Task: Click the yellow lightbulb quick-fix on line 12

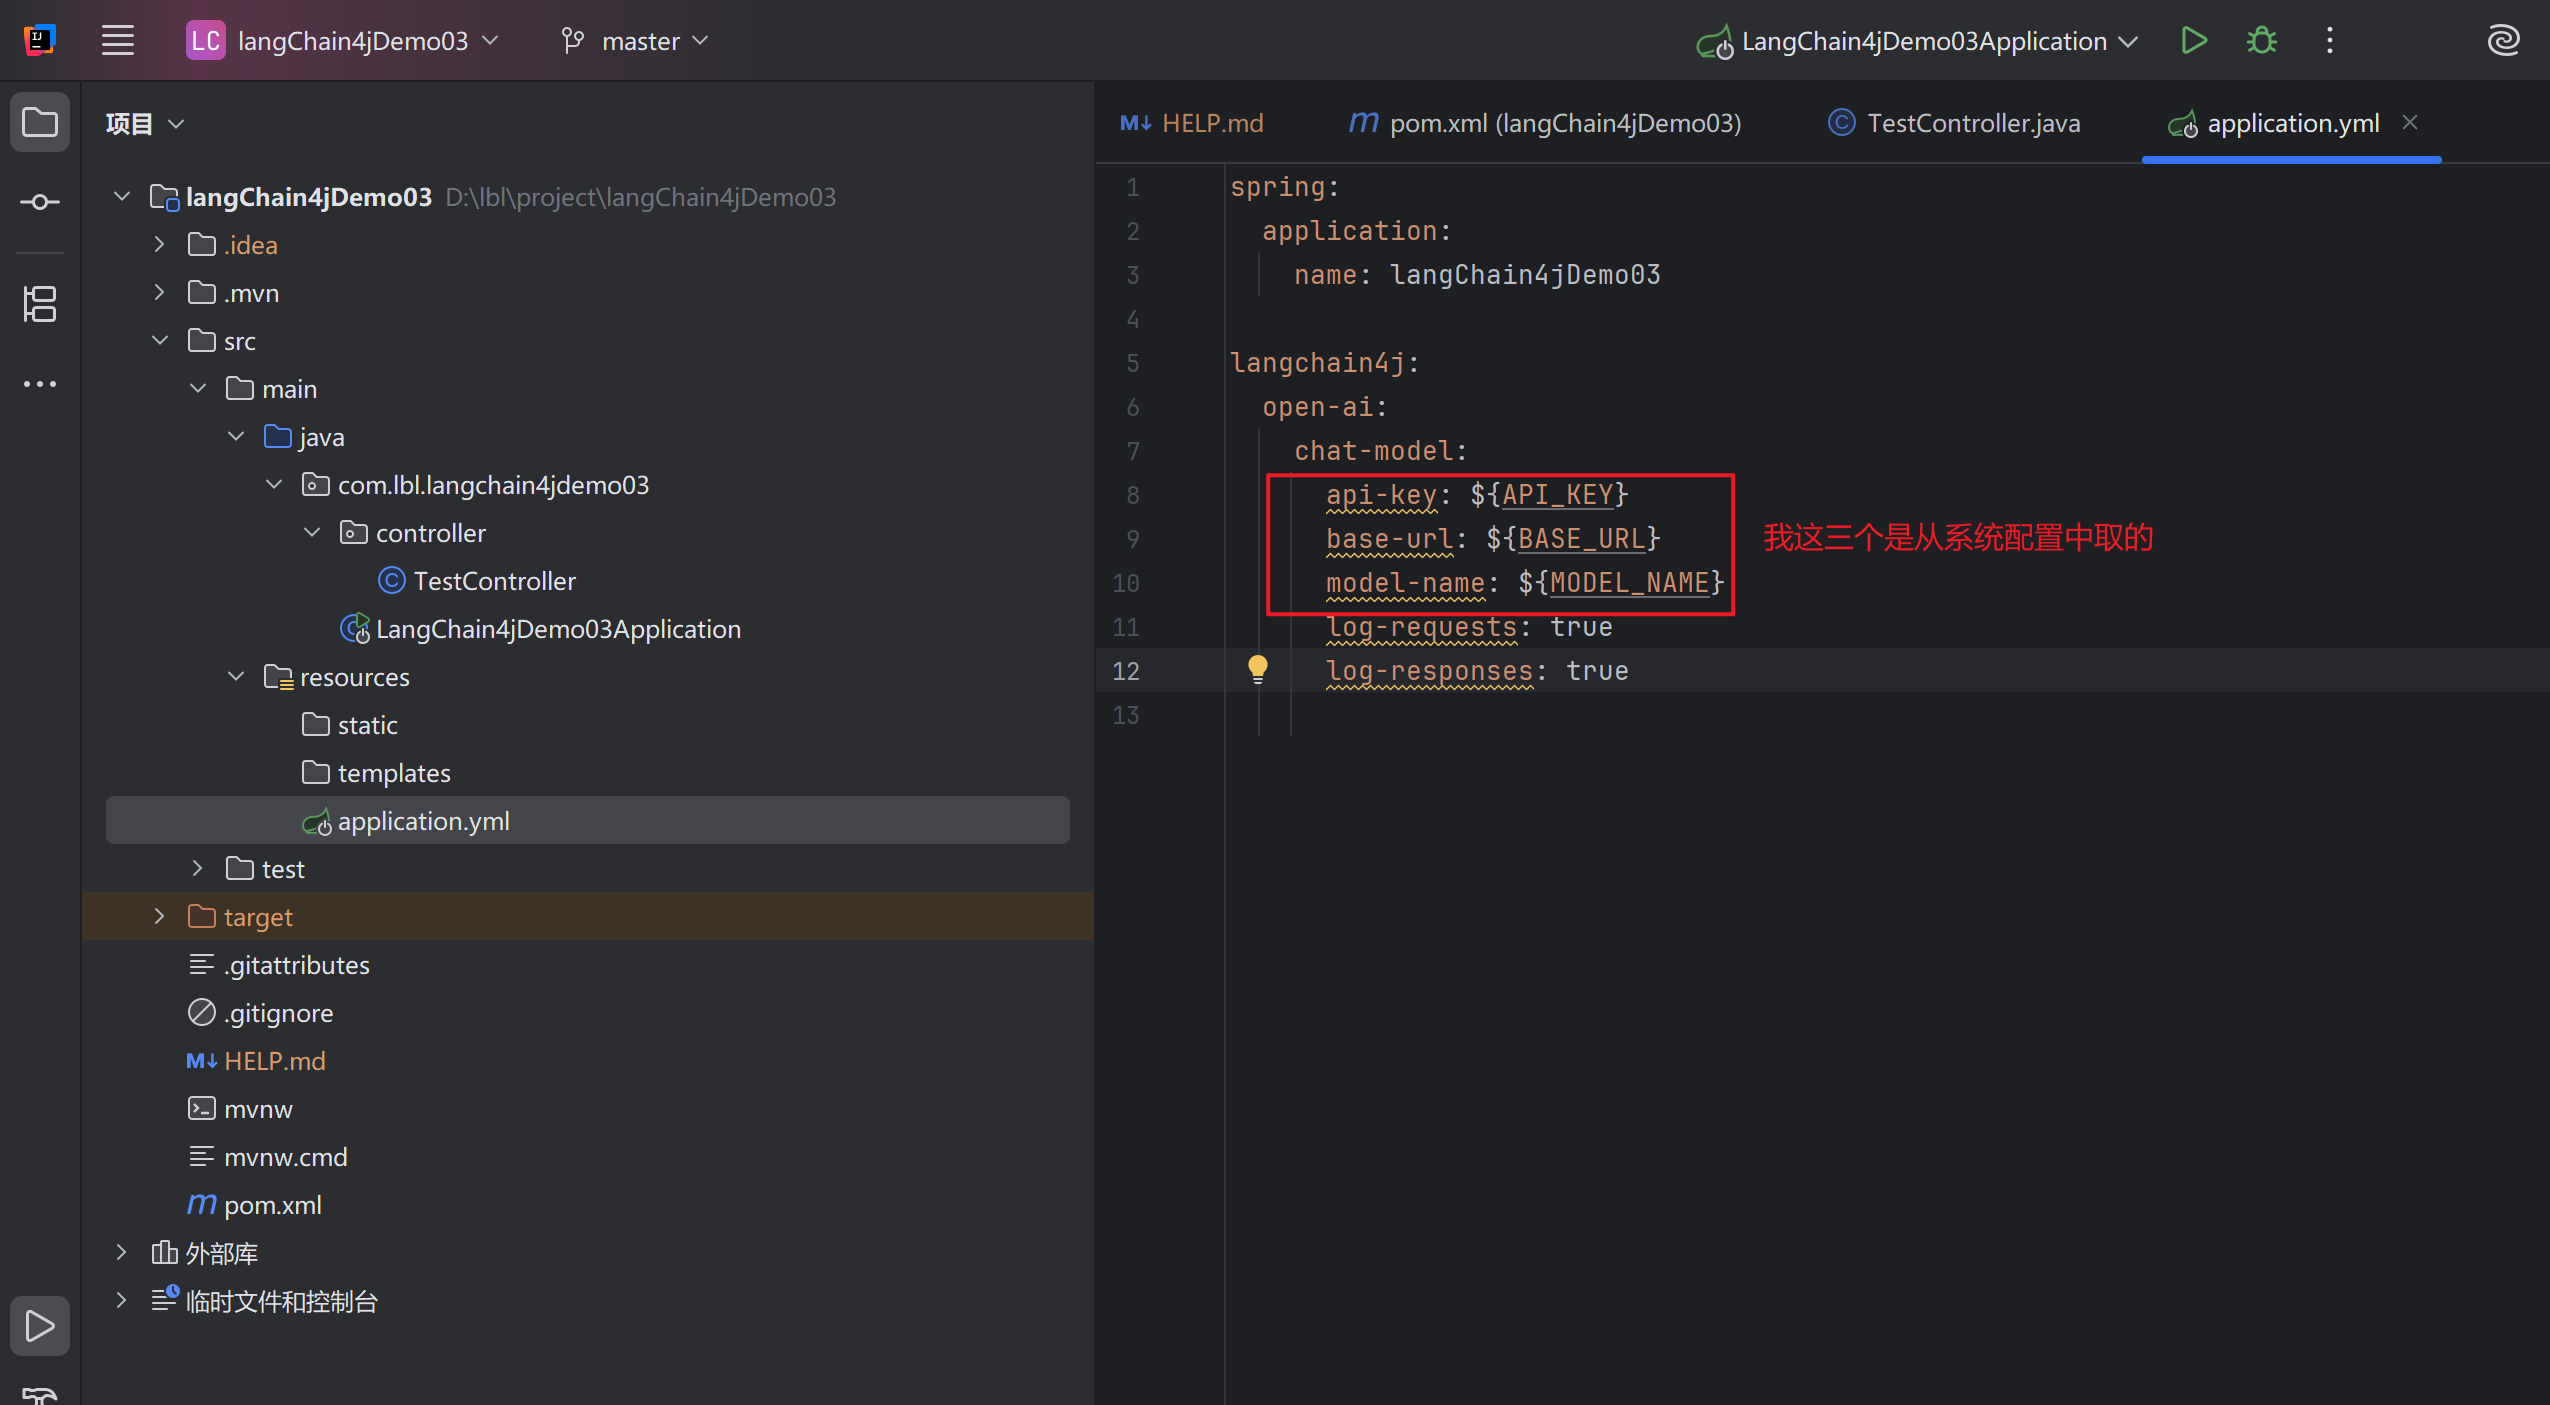Action: pyautogui.click(x=1258, y=669)
